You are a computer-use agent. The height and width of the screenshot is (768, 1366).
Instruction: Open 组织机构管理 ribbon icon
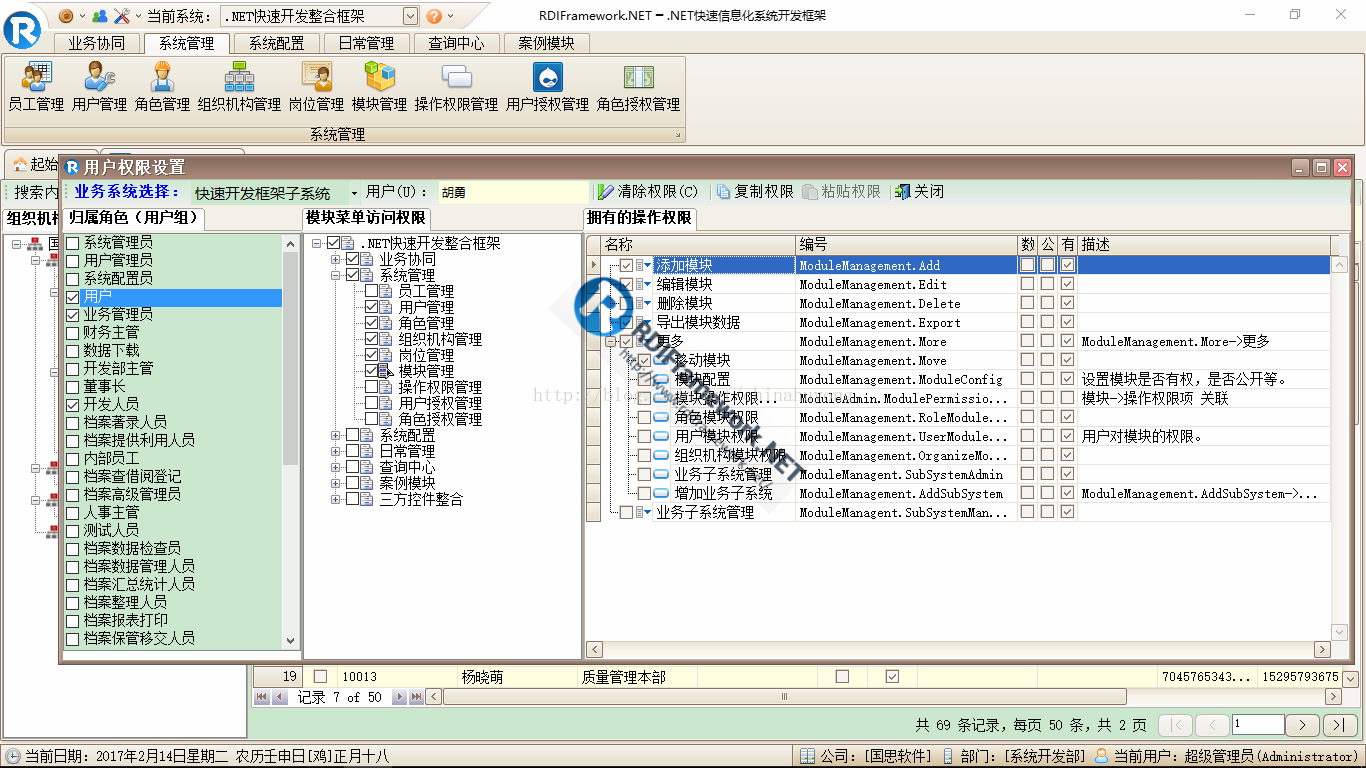point(239,86)
